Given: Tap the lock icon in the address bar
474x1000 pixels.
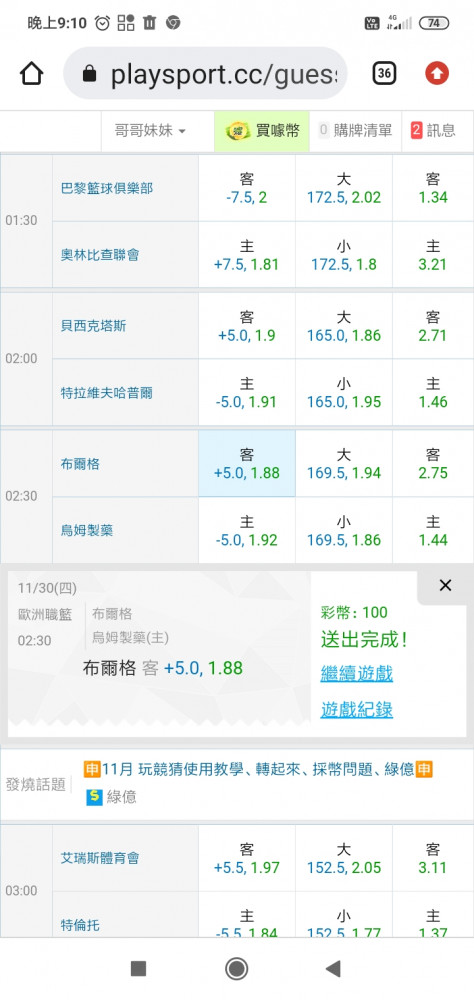Looking at the screenshot, I should (89, 75).
